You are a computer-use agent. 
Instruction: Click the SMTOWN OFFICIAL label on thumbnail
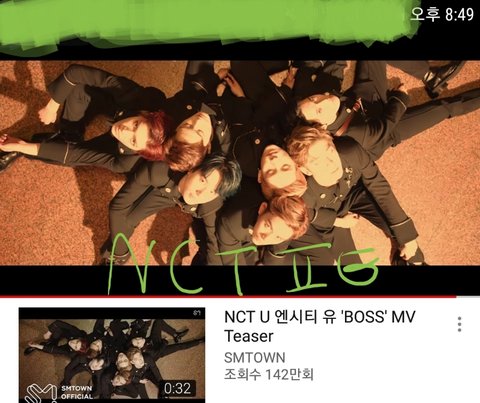pyautogui.click(x=77, y=392)
